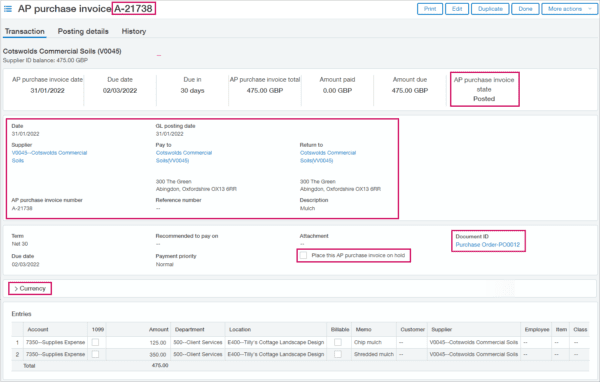Open the Pay to Cotswolds Commercial Soils link
This screenshot has height=382, width=600.
click(184, 157)
